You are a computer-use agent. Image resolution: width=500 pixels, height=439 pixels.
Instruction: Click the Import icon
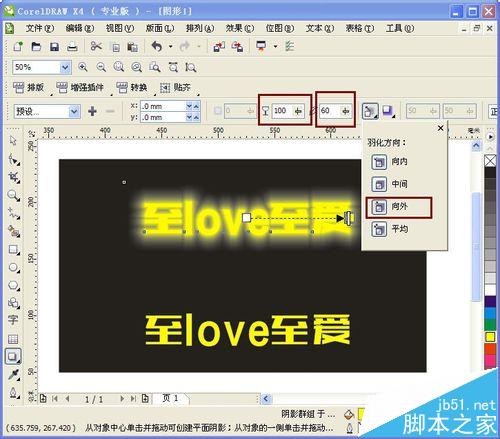coord(219,47)
